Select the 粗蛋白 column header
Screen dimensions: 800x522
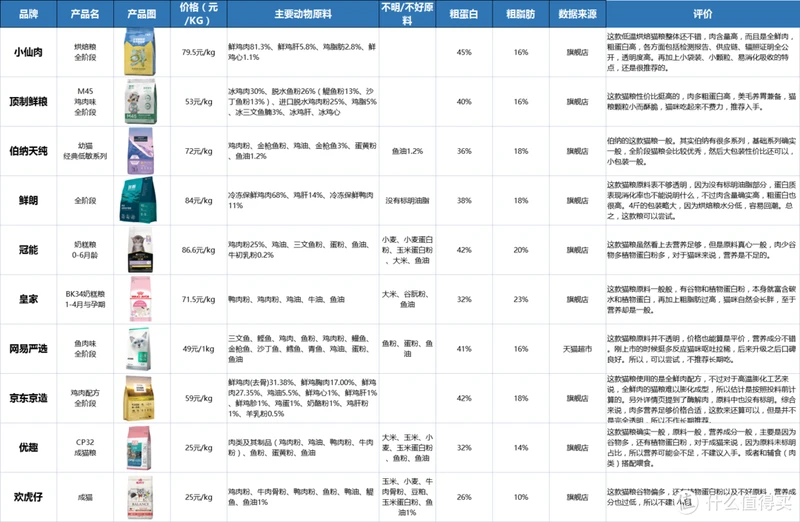(464, 14)
